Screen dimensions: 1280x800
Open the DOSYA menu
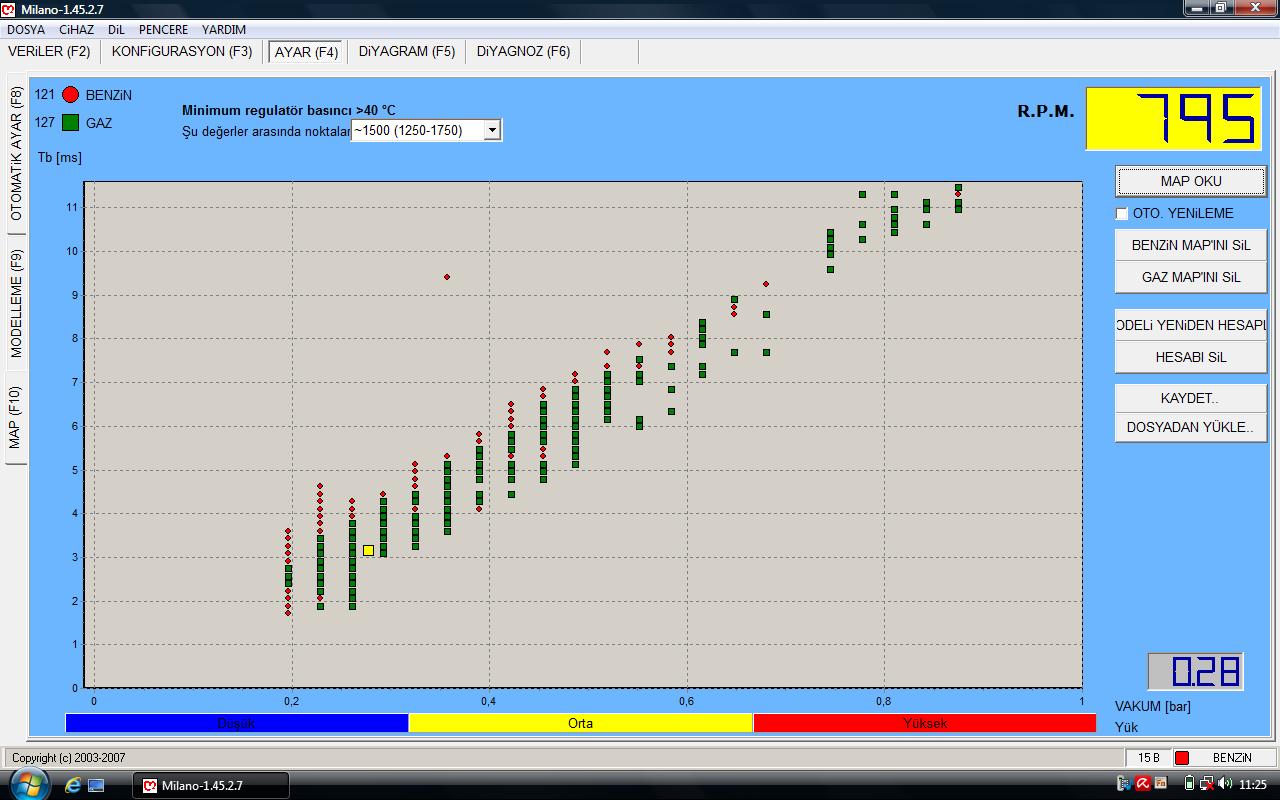click(26, 30)
